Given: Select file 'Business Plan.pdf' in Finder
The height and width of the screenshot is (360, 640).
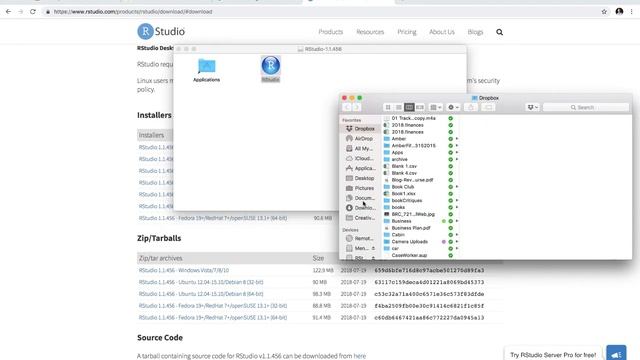Looking at the screenshot, I should click(411, 228).
